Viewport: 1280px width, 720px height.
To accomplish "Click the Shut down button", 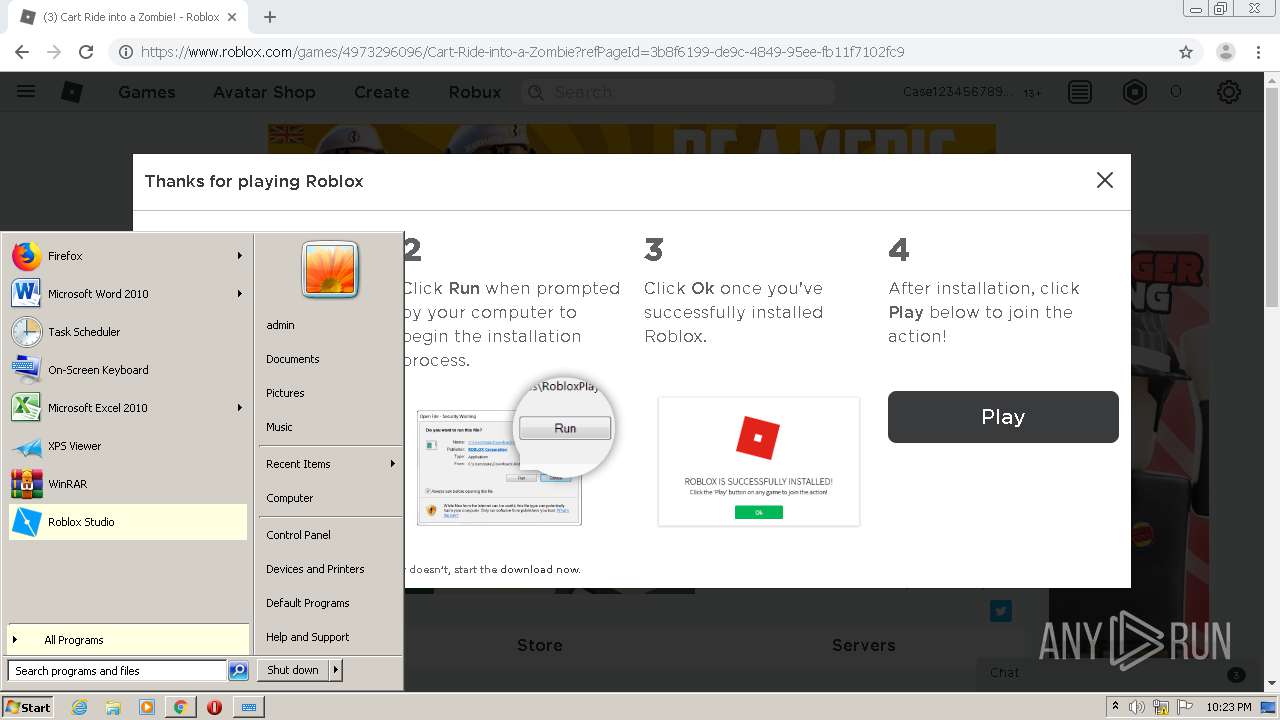I will [293, 670].
